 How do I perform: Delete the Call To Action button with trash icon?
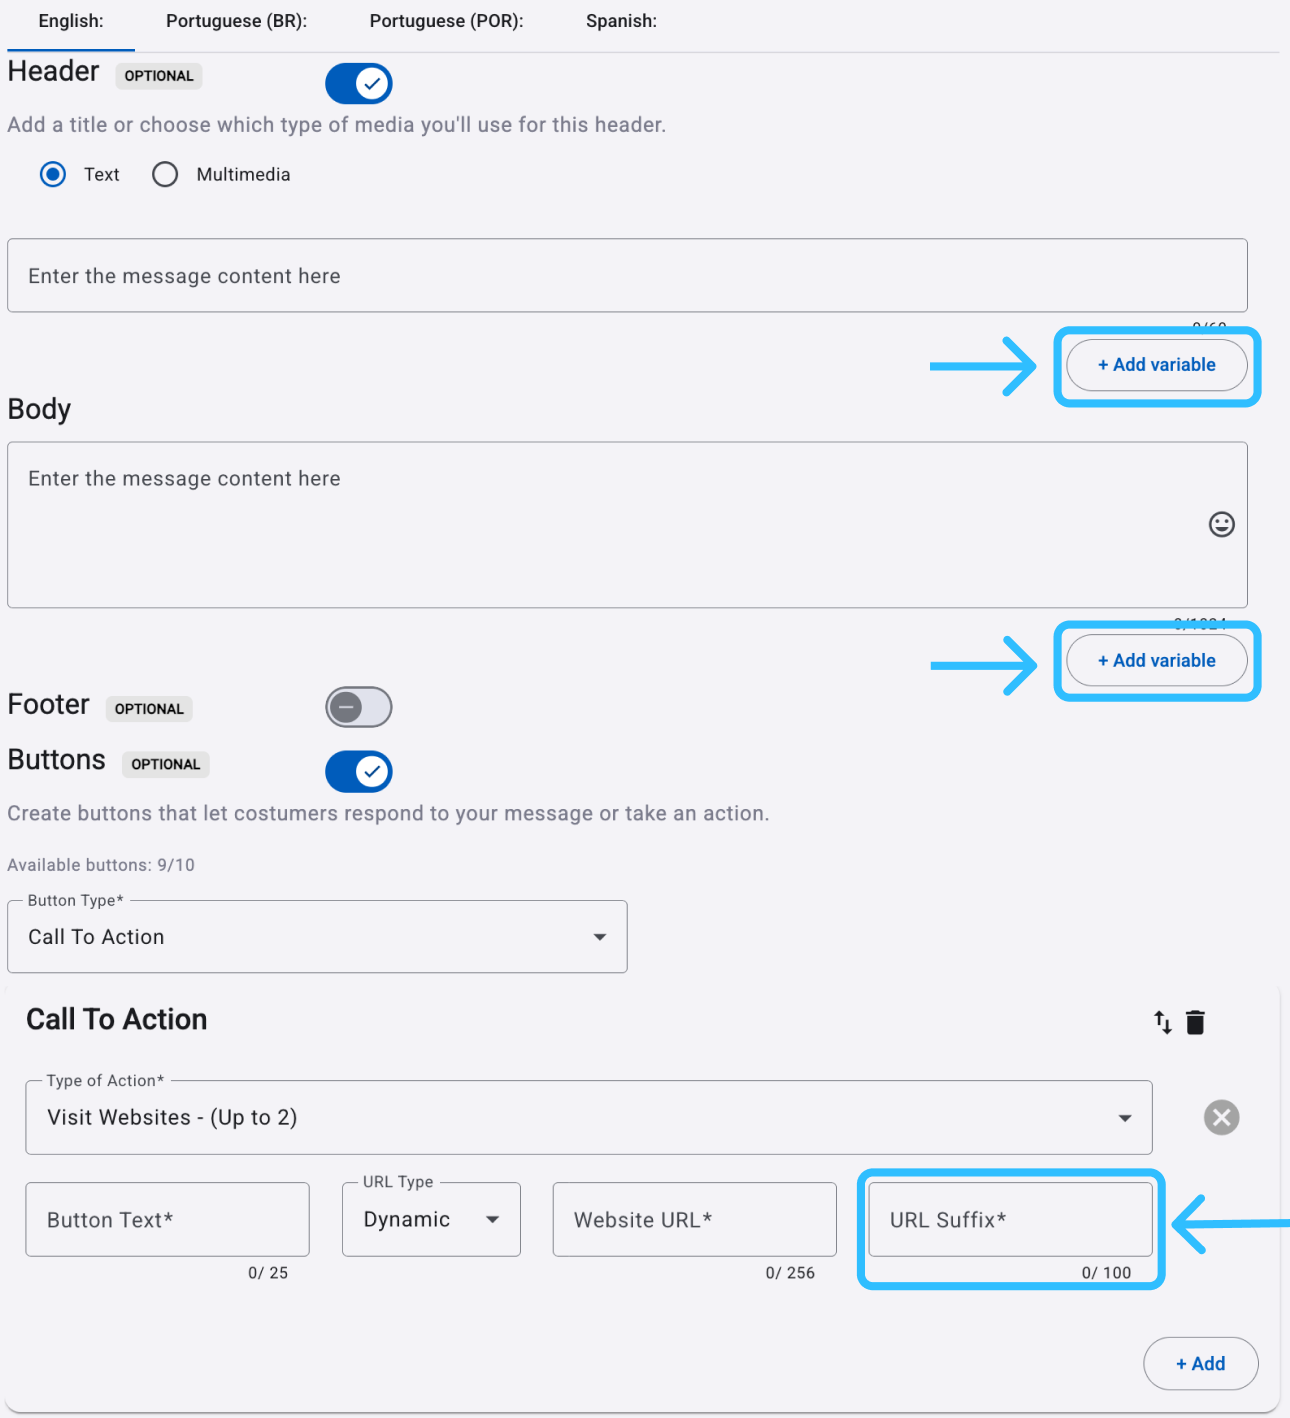(x=1195, y=1022)
